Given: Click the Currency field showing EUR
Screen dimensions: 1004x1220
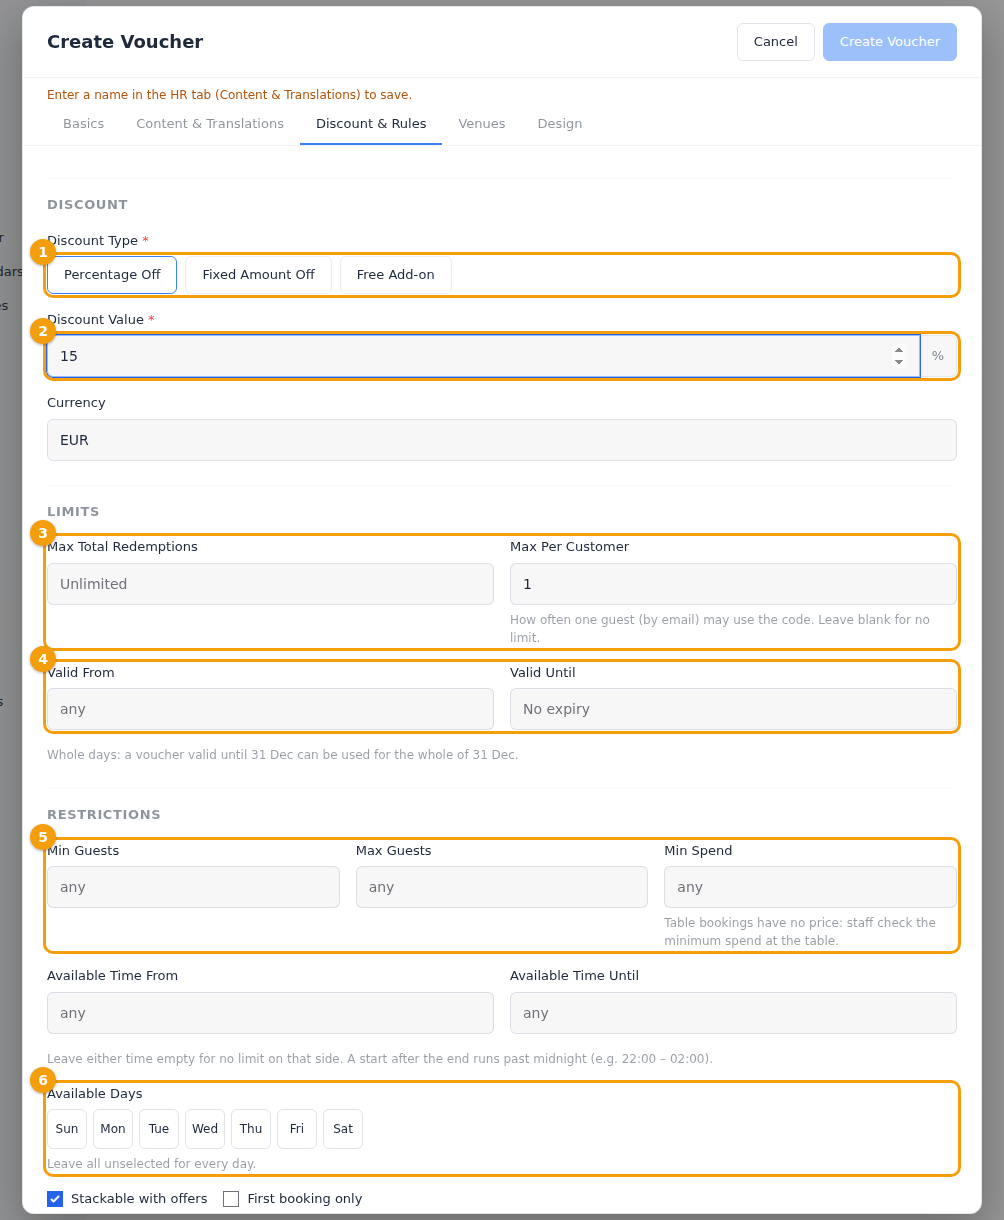Looking at the screenshot, I should (502, 440).
